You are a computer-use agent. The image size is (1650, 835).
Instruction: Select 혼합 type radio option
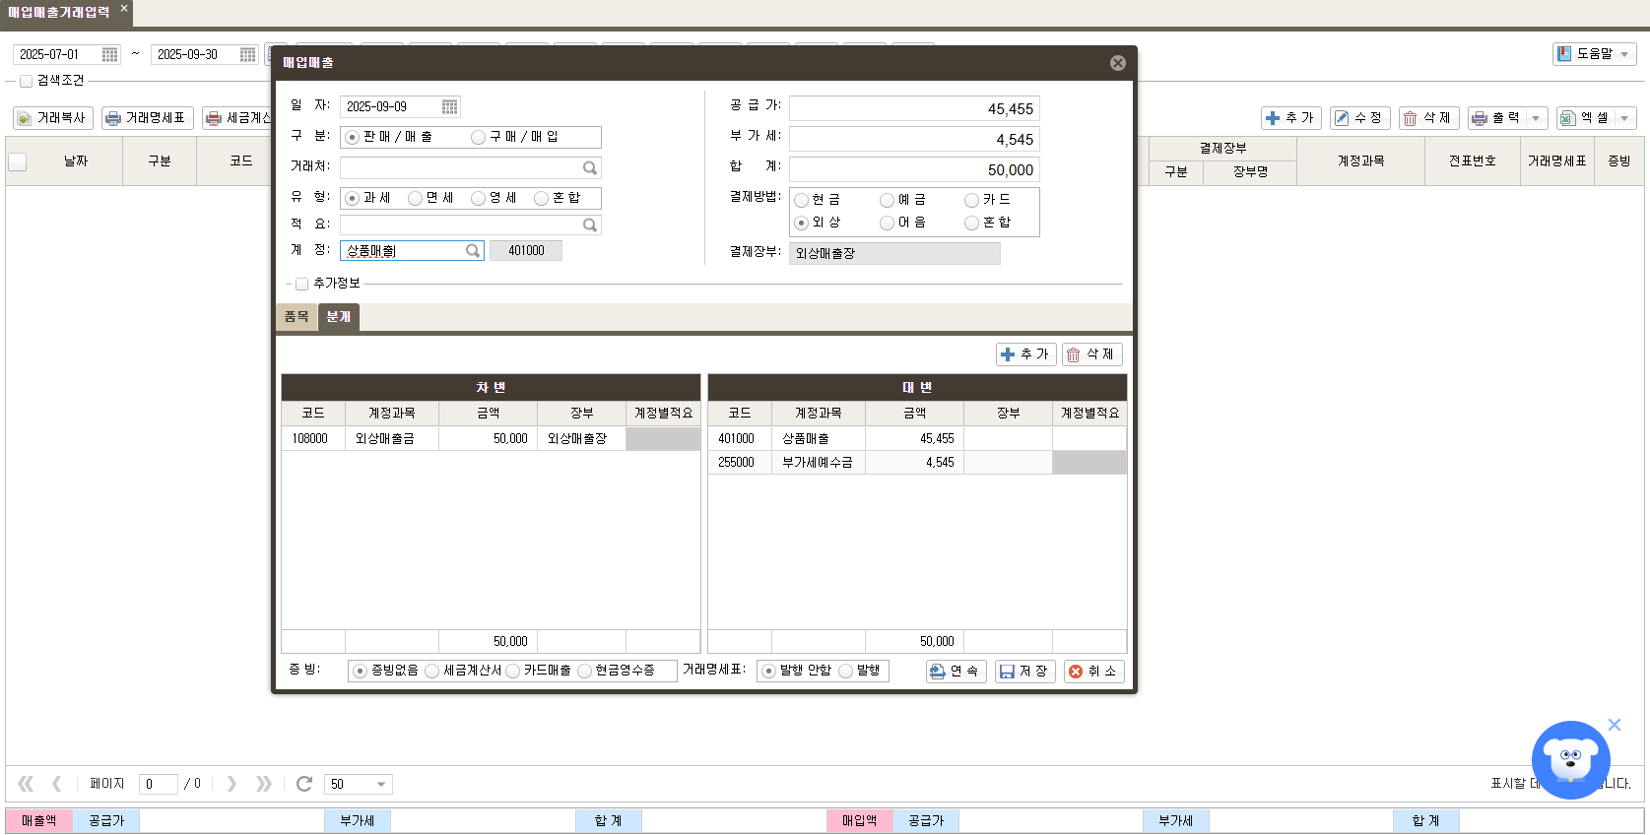click(541, 199)
